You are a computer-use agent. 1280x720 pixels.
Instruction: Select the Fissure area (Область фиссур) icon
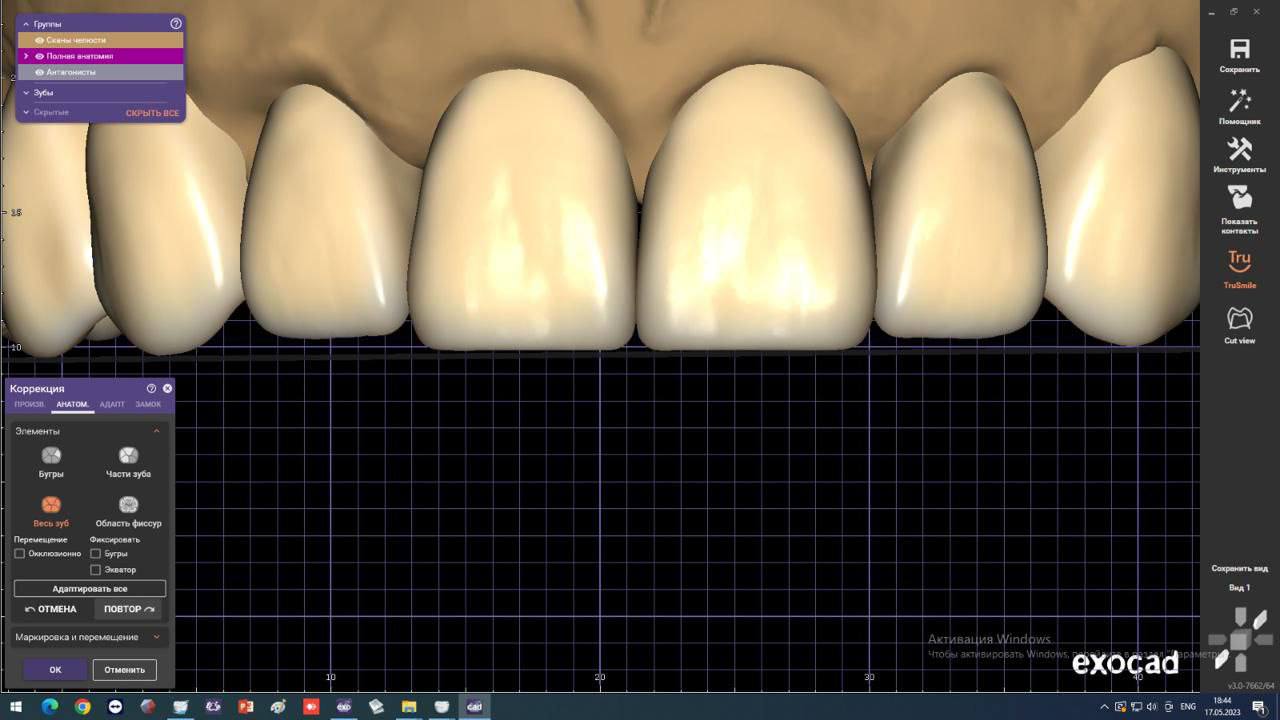click(x=128, y=505)
